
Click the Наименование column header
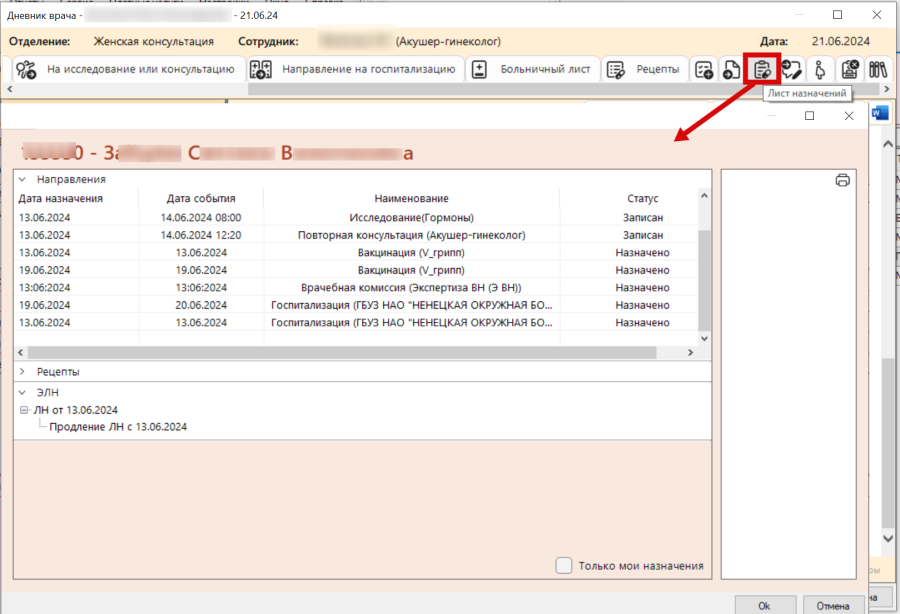[x=412, y=199]
